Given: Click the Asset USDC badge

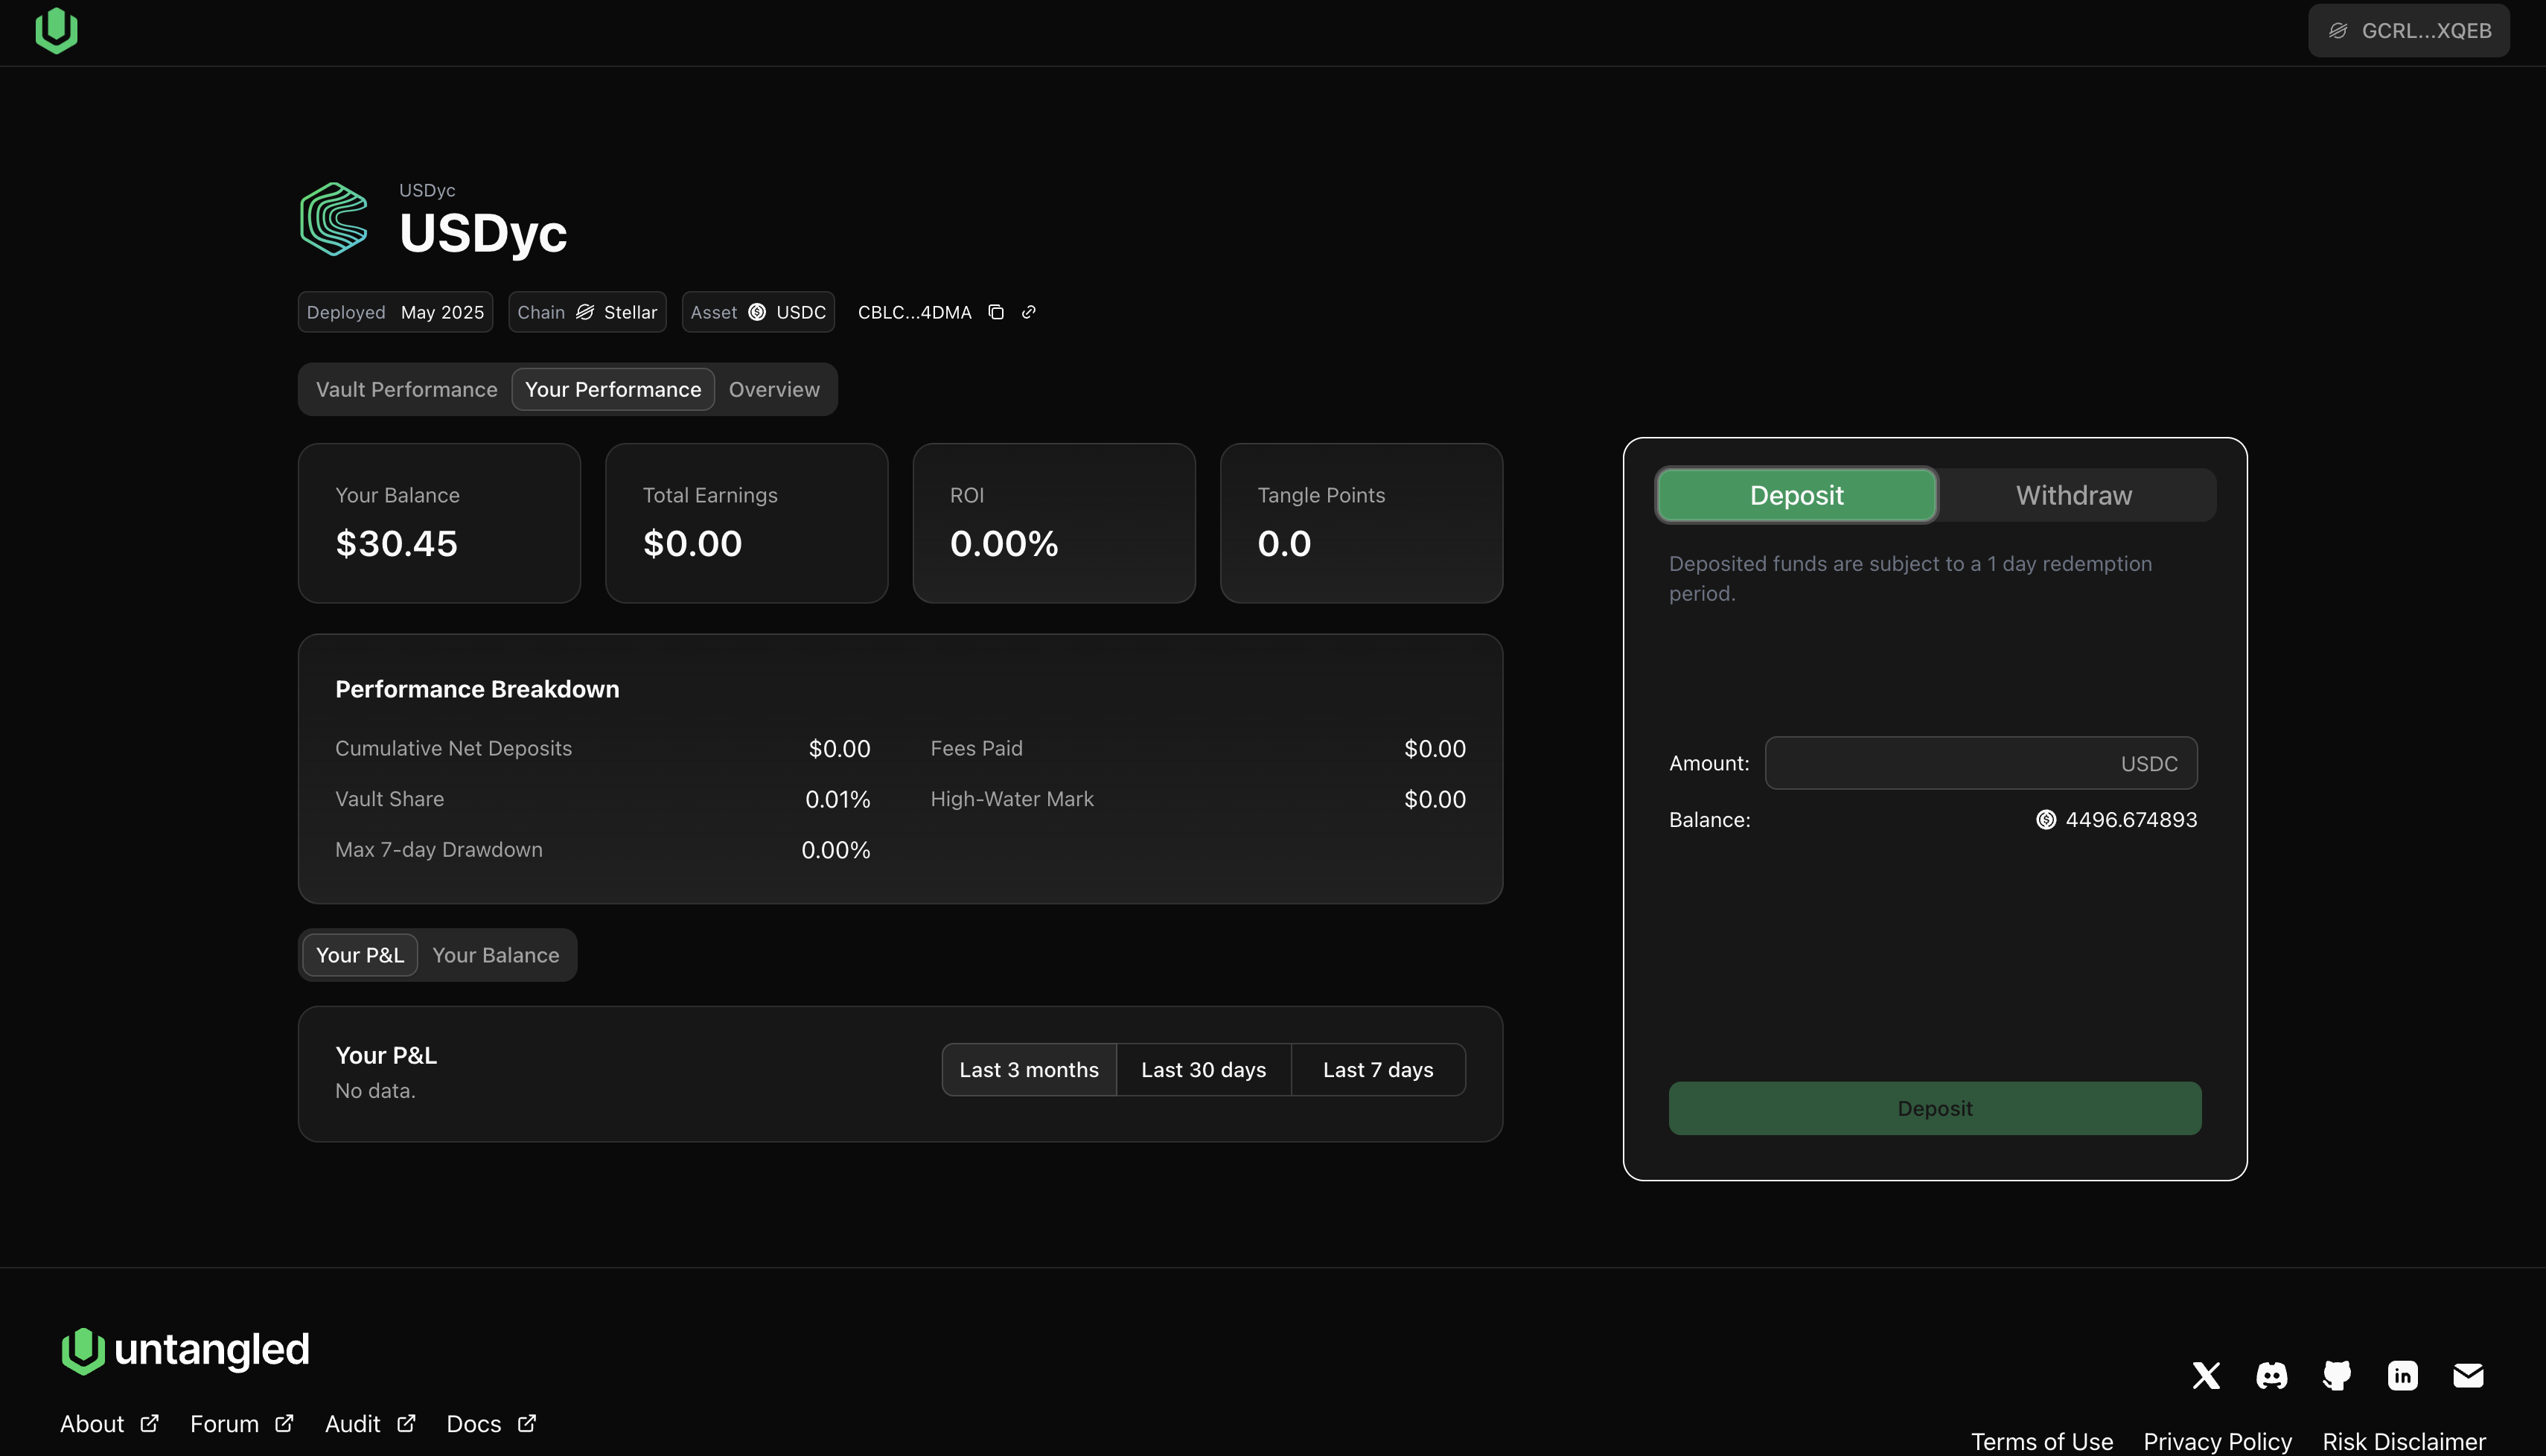Looking at the screenshot, I should coord(758,312).
